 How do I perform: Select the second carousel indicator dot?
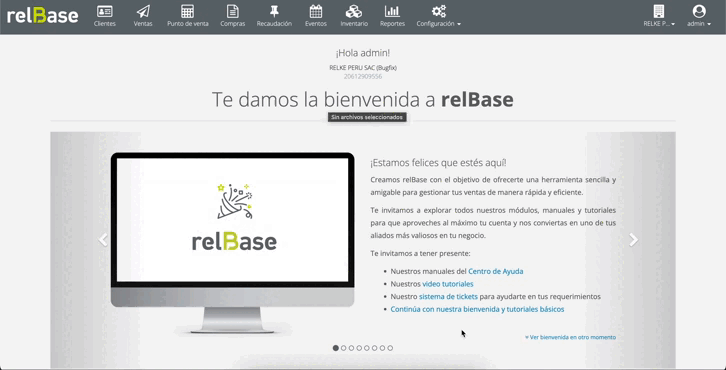344,348
